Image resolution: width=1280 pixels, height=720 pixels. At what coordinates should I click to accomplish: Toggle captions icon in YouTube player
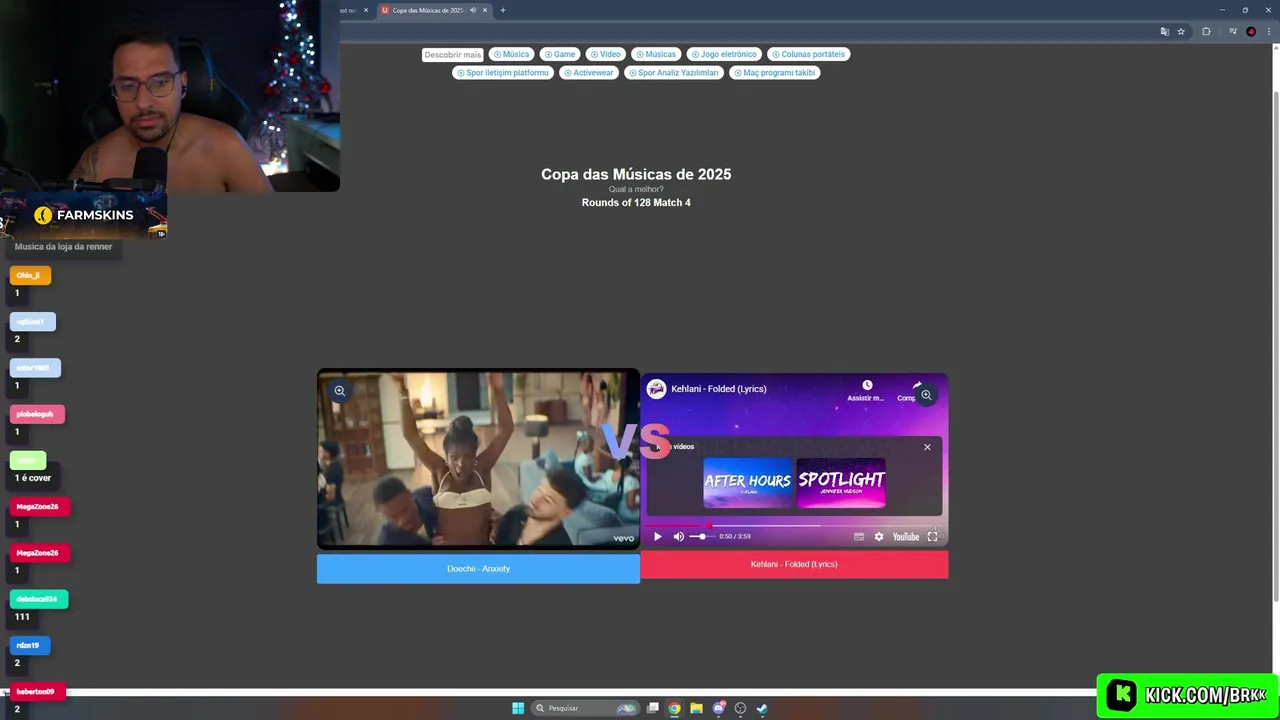coord(859,537)
